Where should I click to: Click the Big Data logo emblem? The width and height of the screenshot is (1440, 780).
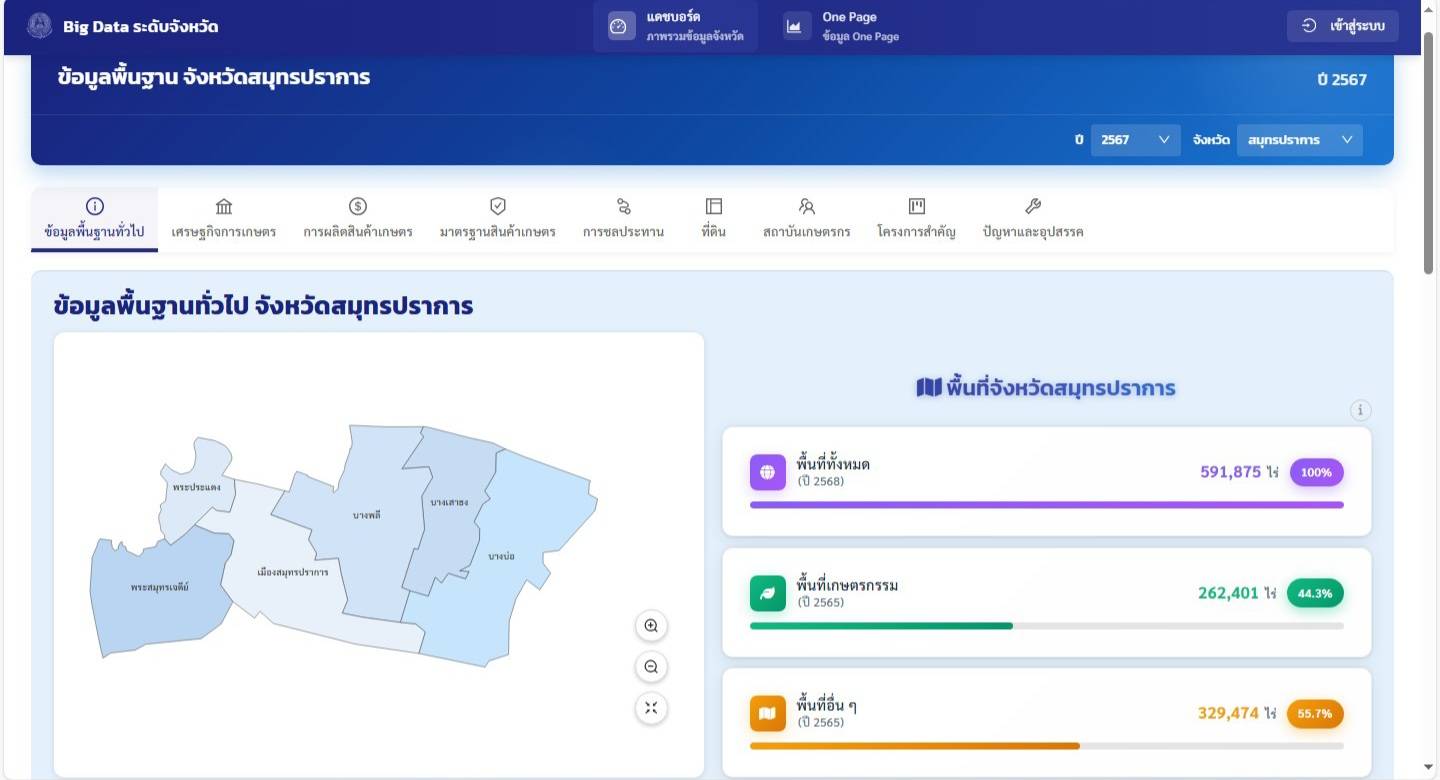point(40,26)
